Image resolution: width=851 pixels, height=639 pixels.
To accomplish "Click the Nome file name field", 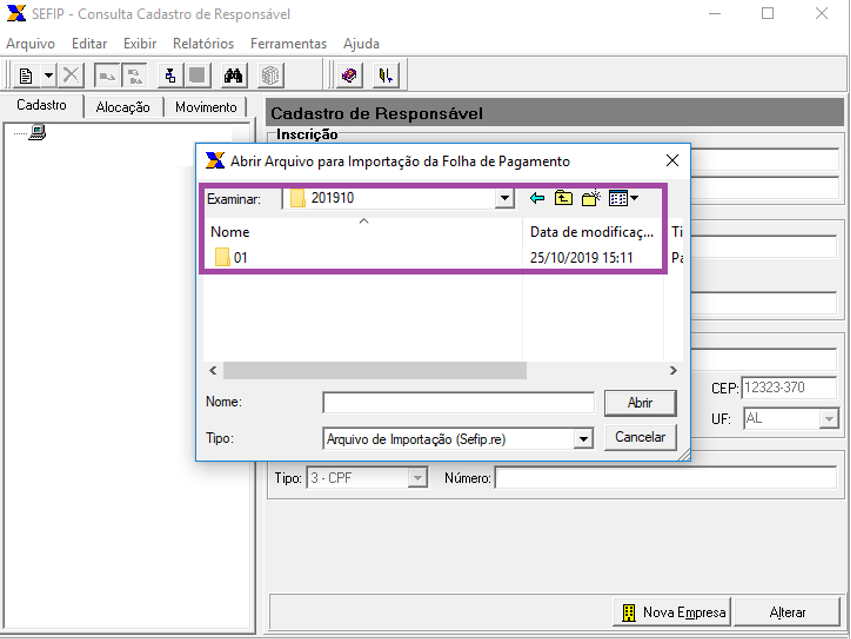I will (x=459, y=403).
